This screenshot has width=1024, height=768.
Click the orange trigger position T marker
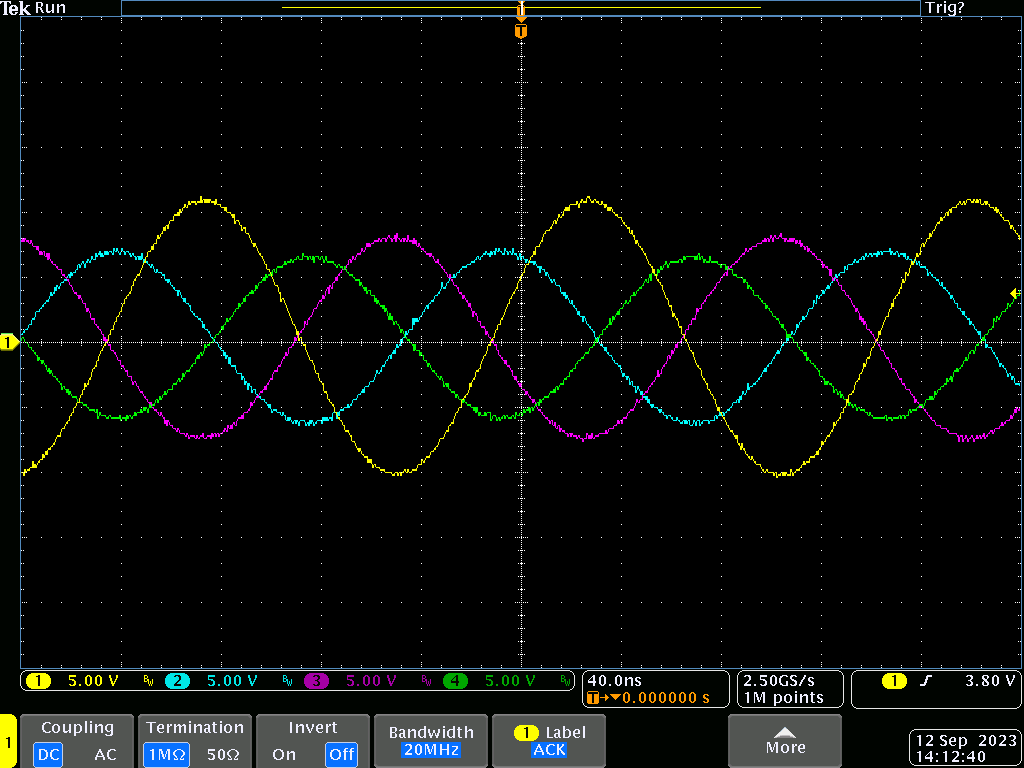520,31
